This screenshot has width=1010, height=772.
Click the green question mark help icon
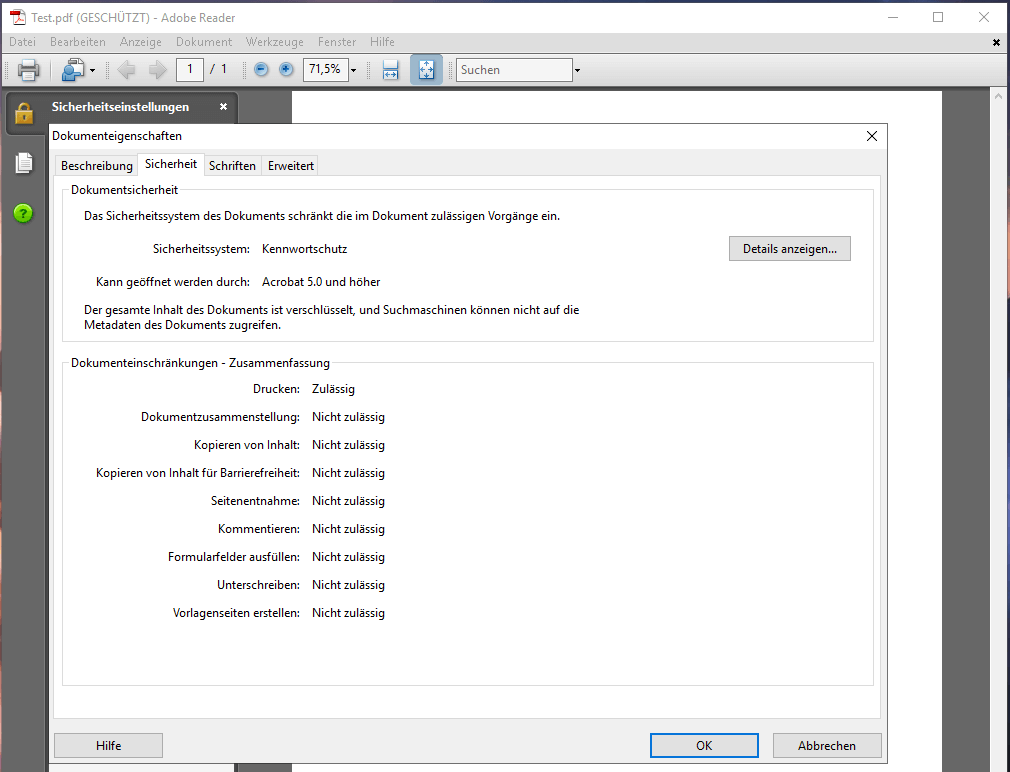(x=23, y=213)
